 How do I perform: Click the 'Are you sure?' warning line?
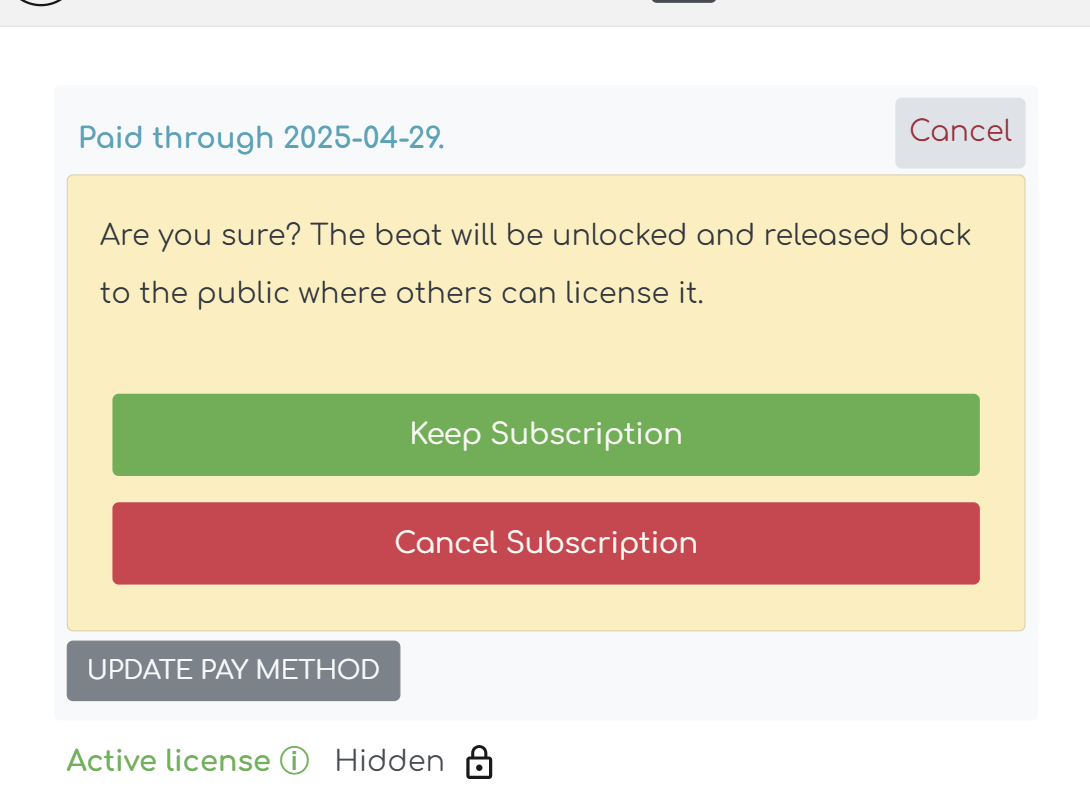(535, 236)
